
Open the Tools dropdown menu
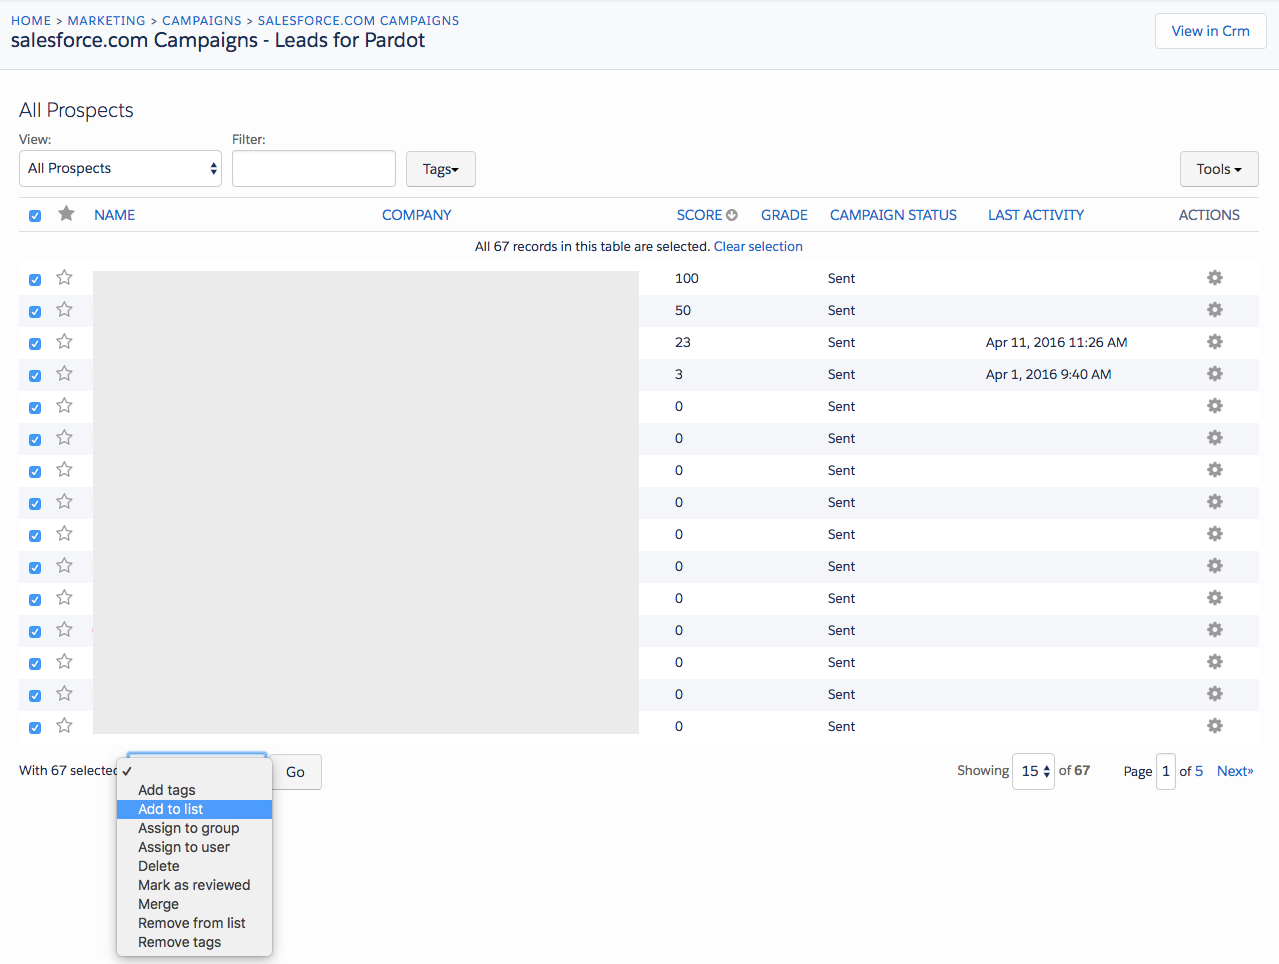click(1219, 169)
